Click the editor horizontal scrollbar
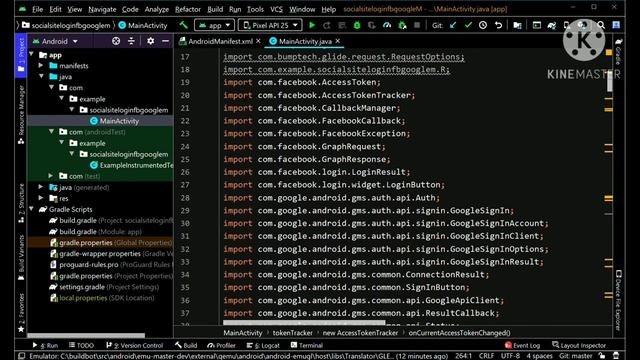 pos(304,323)
